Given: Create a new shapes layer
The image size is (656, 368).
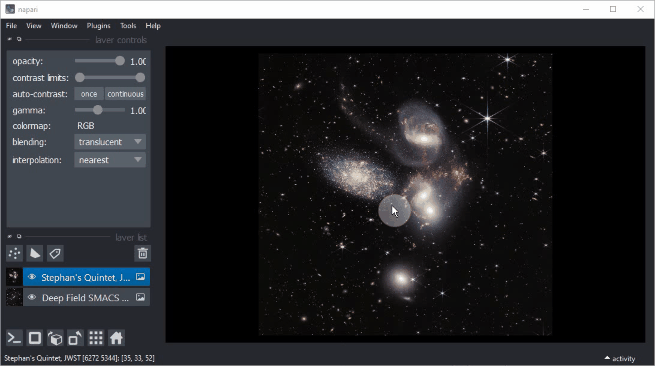Looking at the screenshot, I should [35, 253].
